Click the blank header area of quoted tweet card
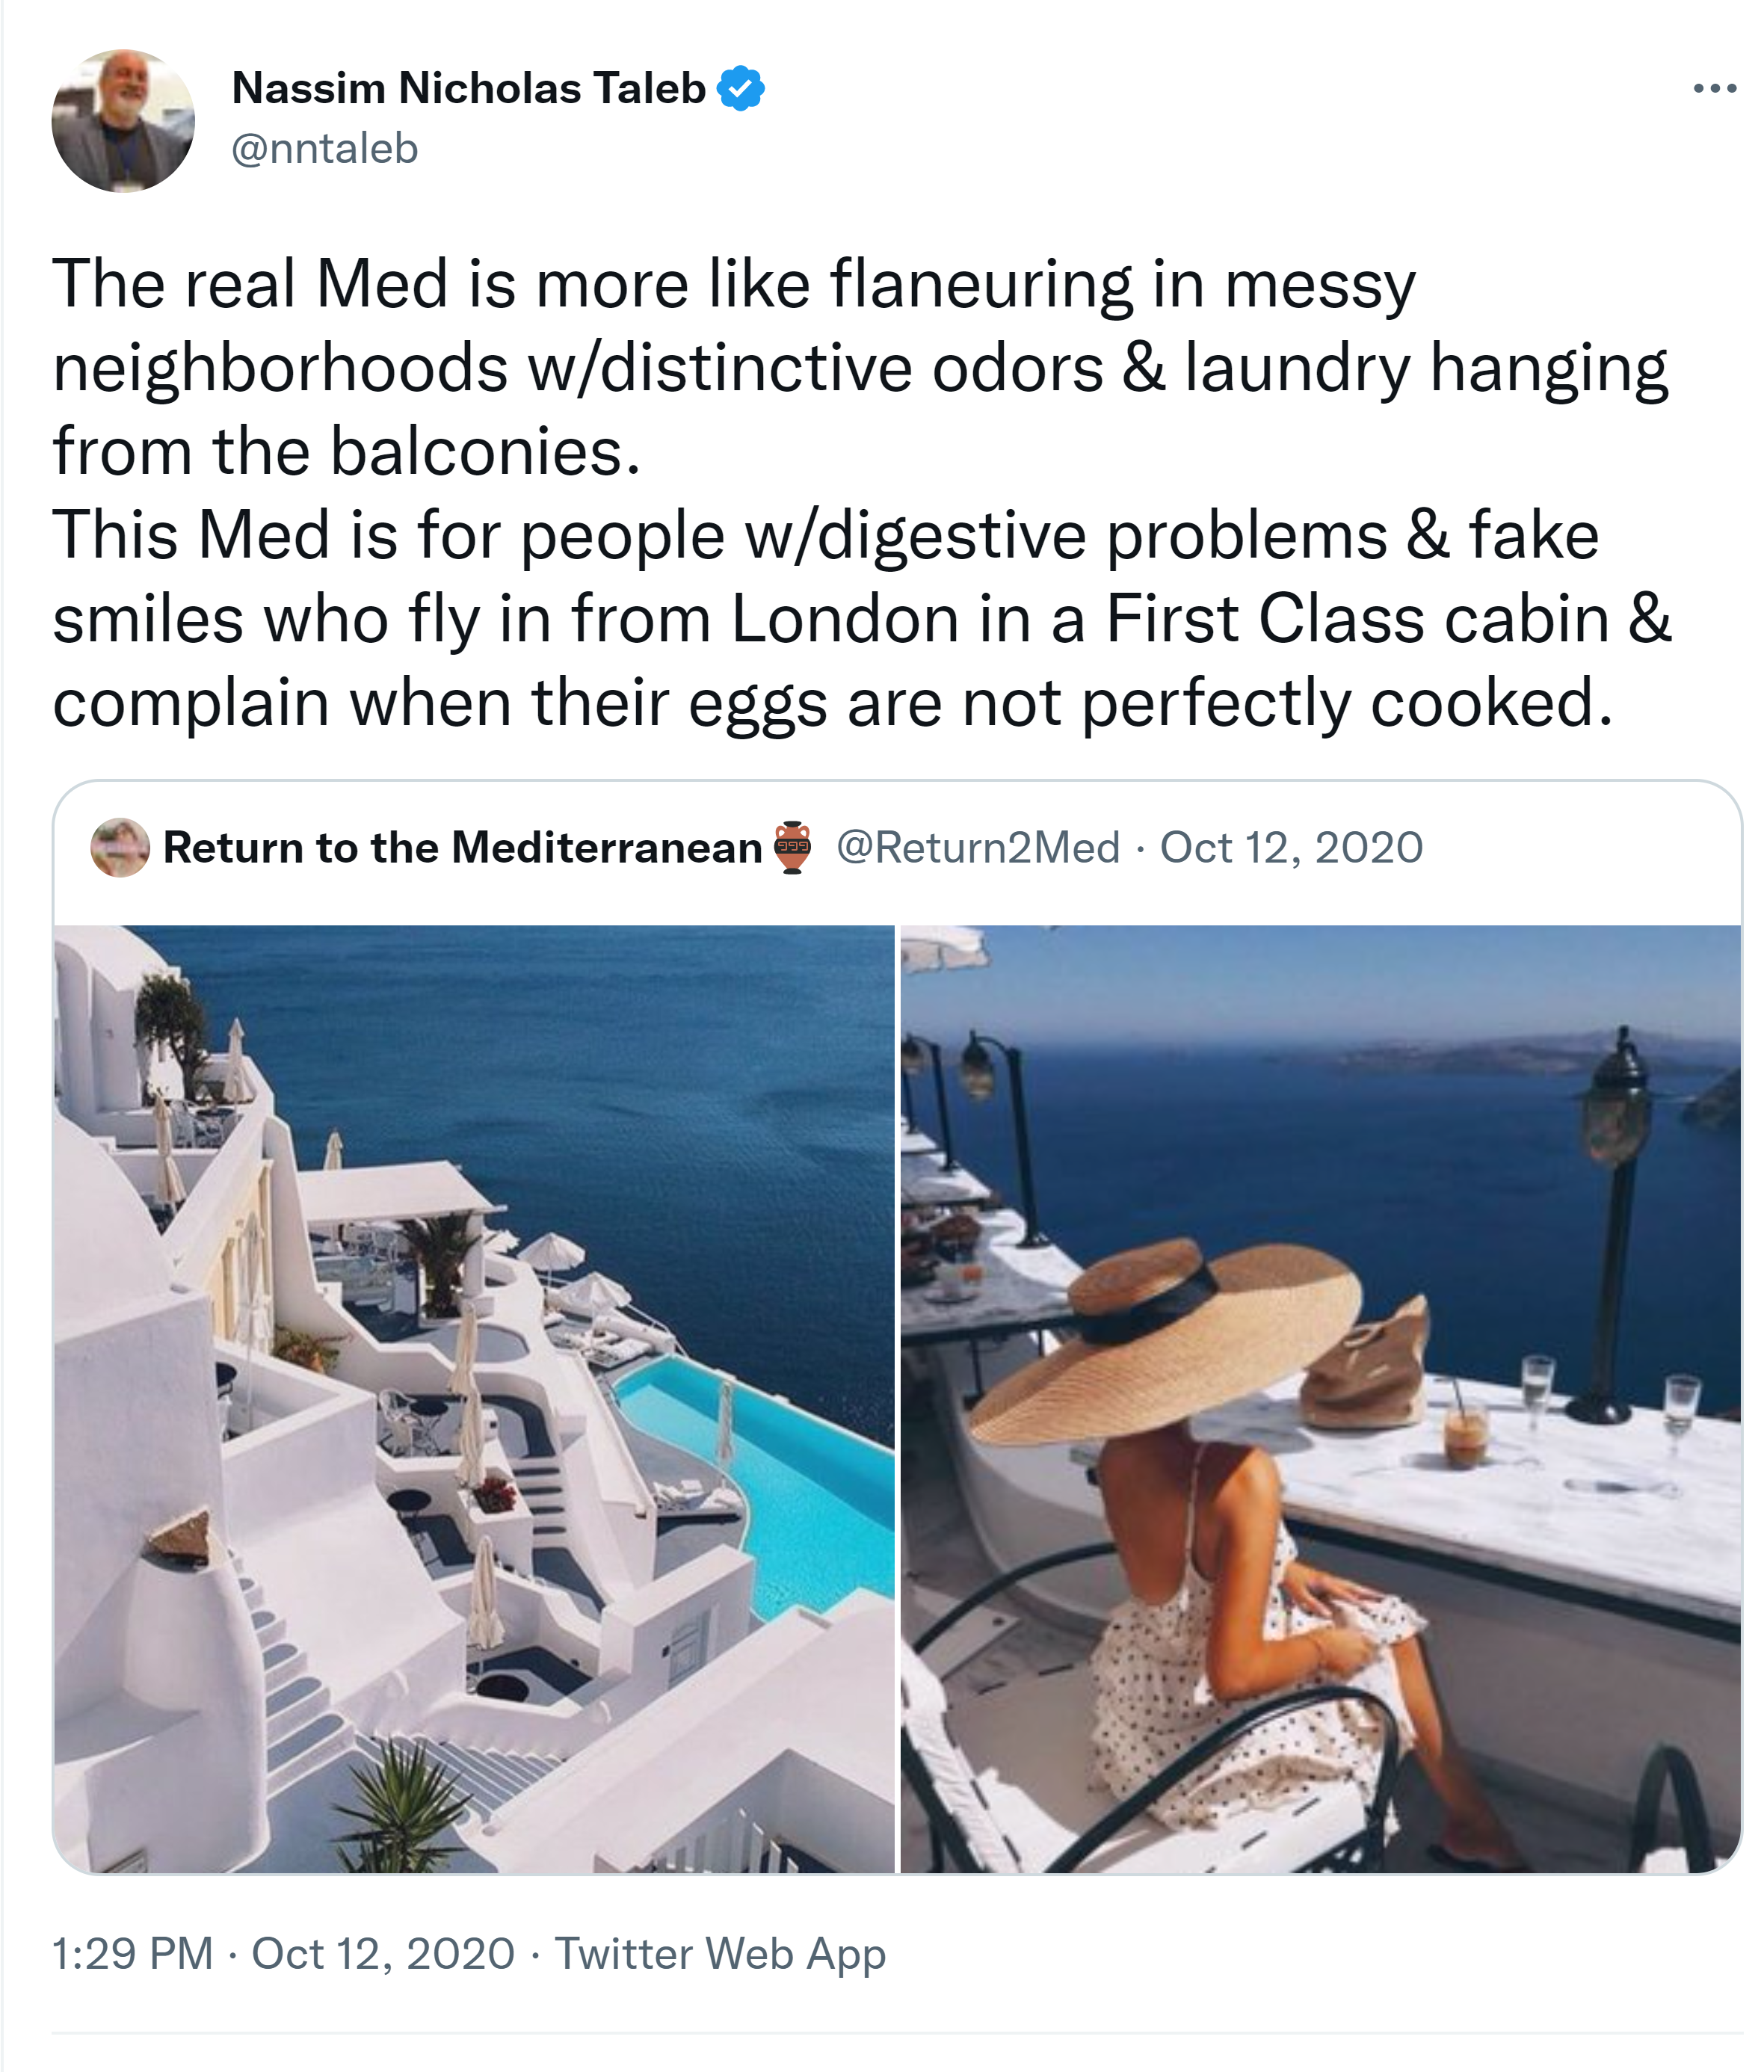Image resolution: width=1764 pixels, height=2072 pixels. pyautogui.click(x=1580, y=848)
